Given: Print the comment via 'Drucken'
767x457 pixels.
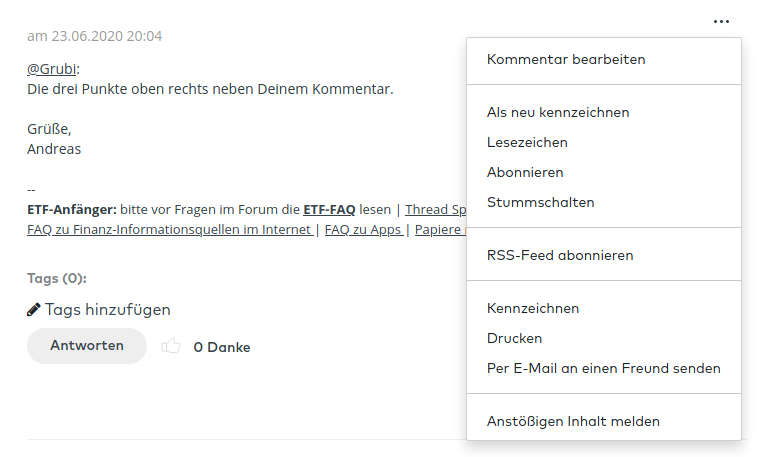Looking at the screenshot, I should 514,339.
